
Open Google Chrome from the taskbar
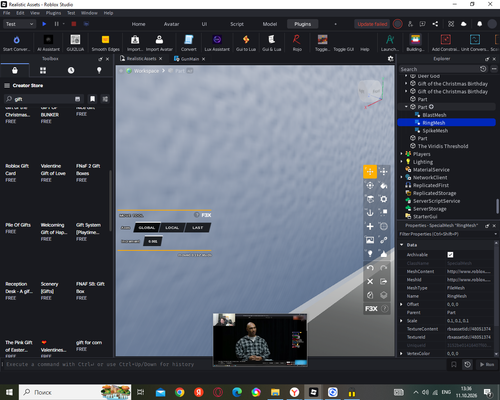180,392
